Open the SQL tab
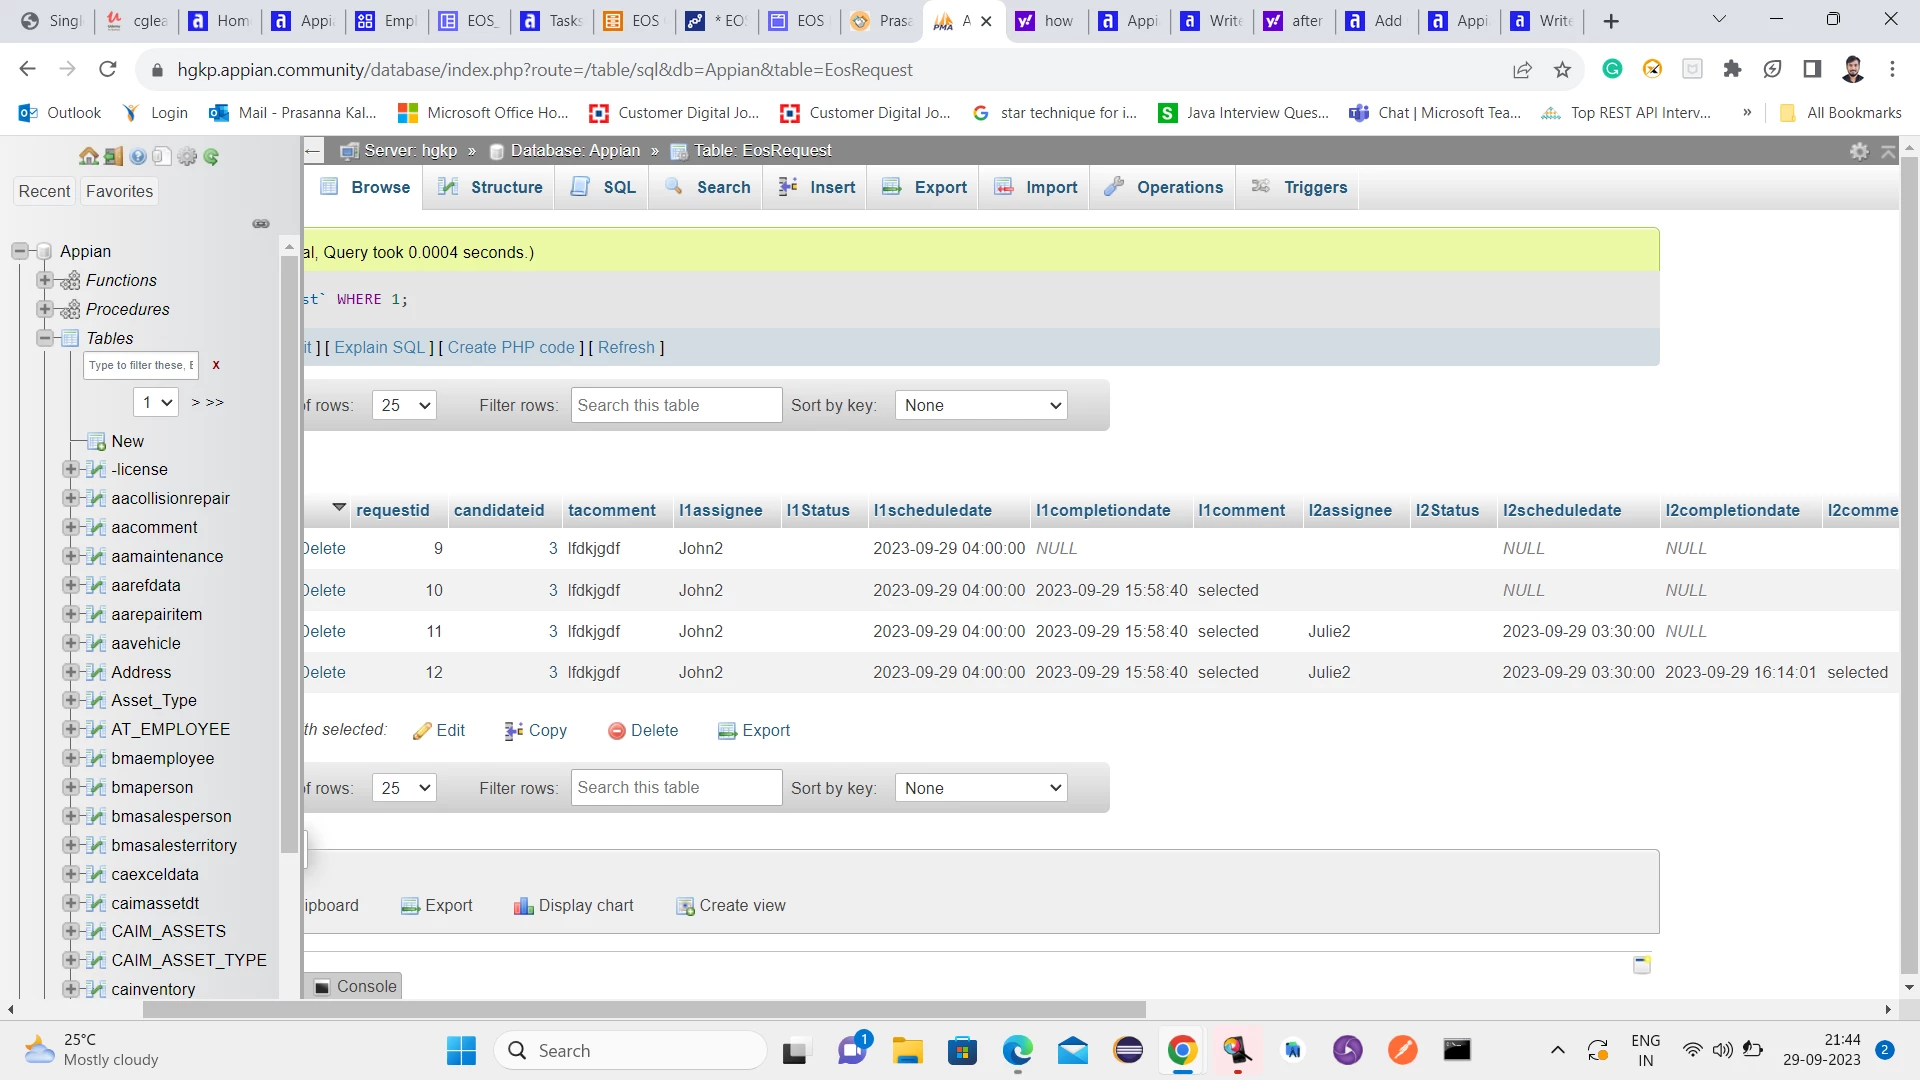Image resolution: width=1920 pixels, height=1080 pixels. pyautogui.click(x=602, y=188)
